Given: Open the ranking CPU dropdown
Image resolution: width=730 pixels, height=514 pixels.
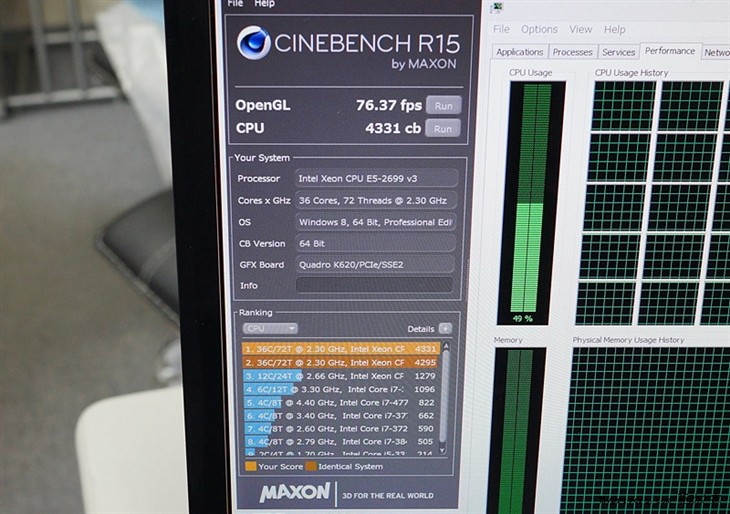Looking at the screenshot, I should pyautogui.click(x=270, y=328).
